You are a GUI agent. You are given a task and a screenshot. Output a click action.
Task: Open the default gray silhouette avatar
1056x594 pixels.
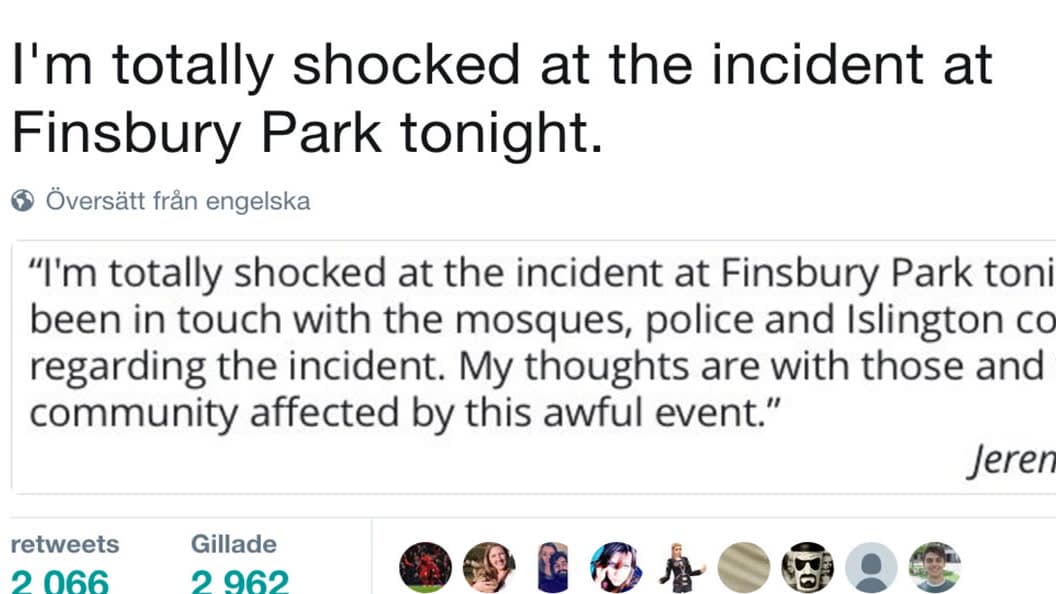tap(871, 568)
